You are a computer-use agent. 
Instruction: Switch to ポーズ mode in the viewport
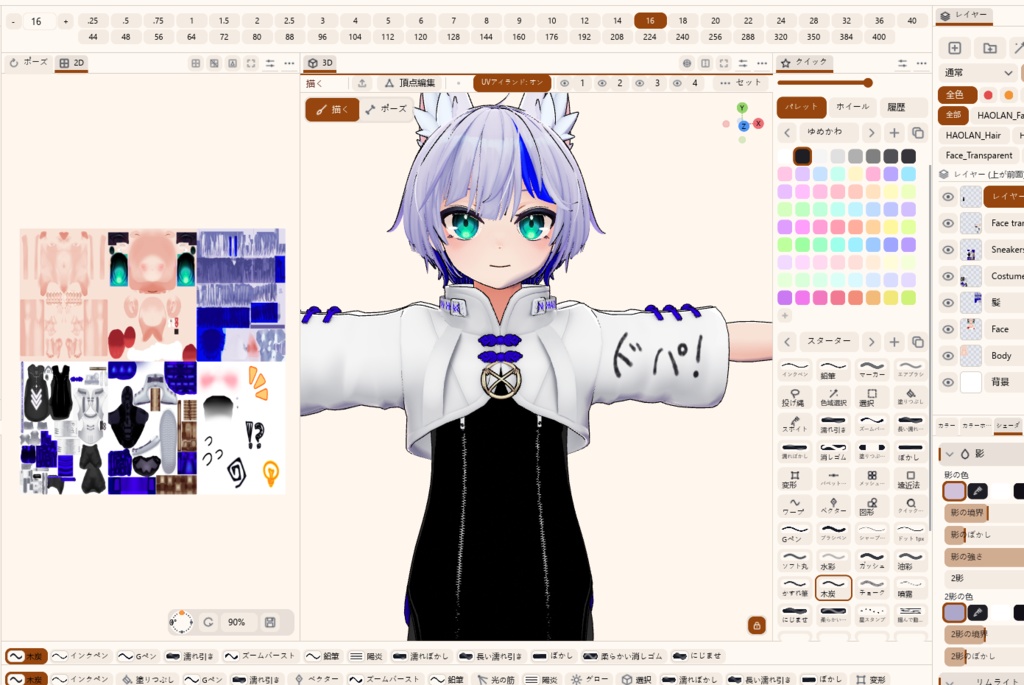click(387, 109)
